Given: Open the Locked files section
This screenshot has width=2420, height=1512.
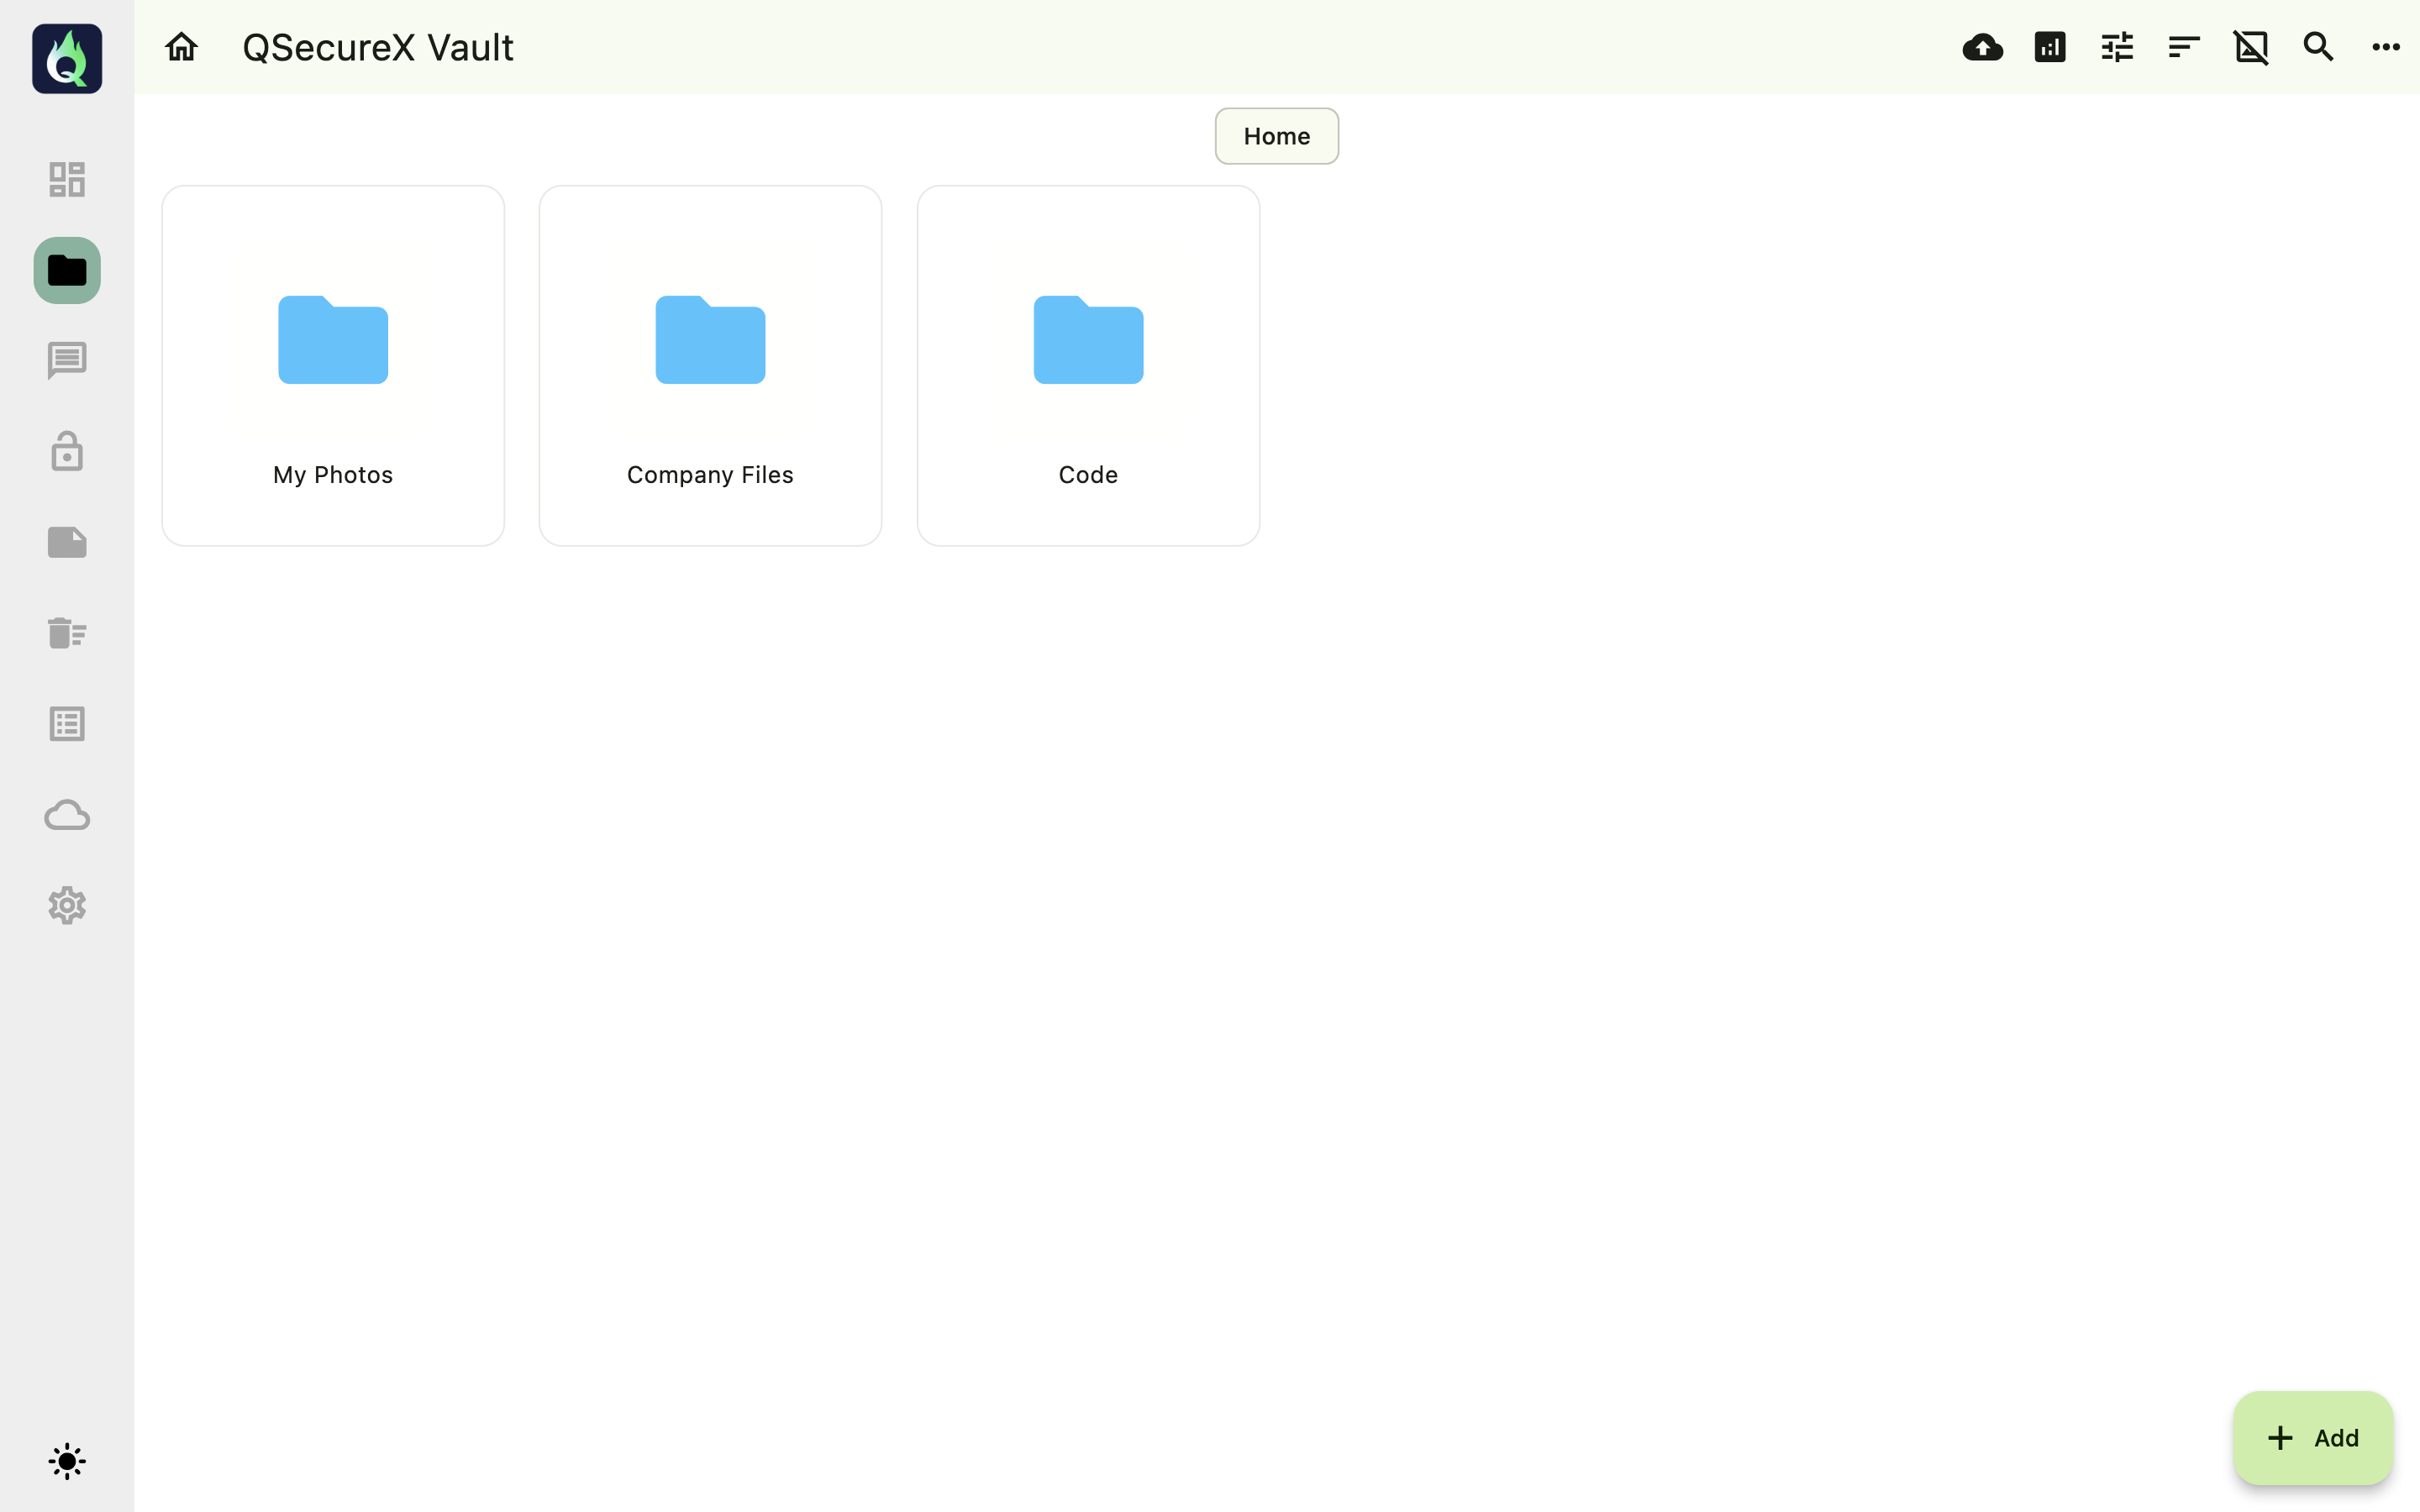Looking at the screenshot, I should 66,451.
